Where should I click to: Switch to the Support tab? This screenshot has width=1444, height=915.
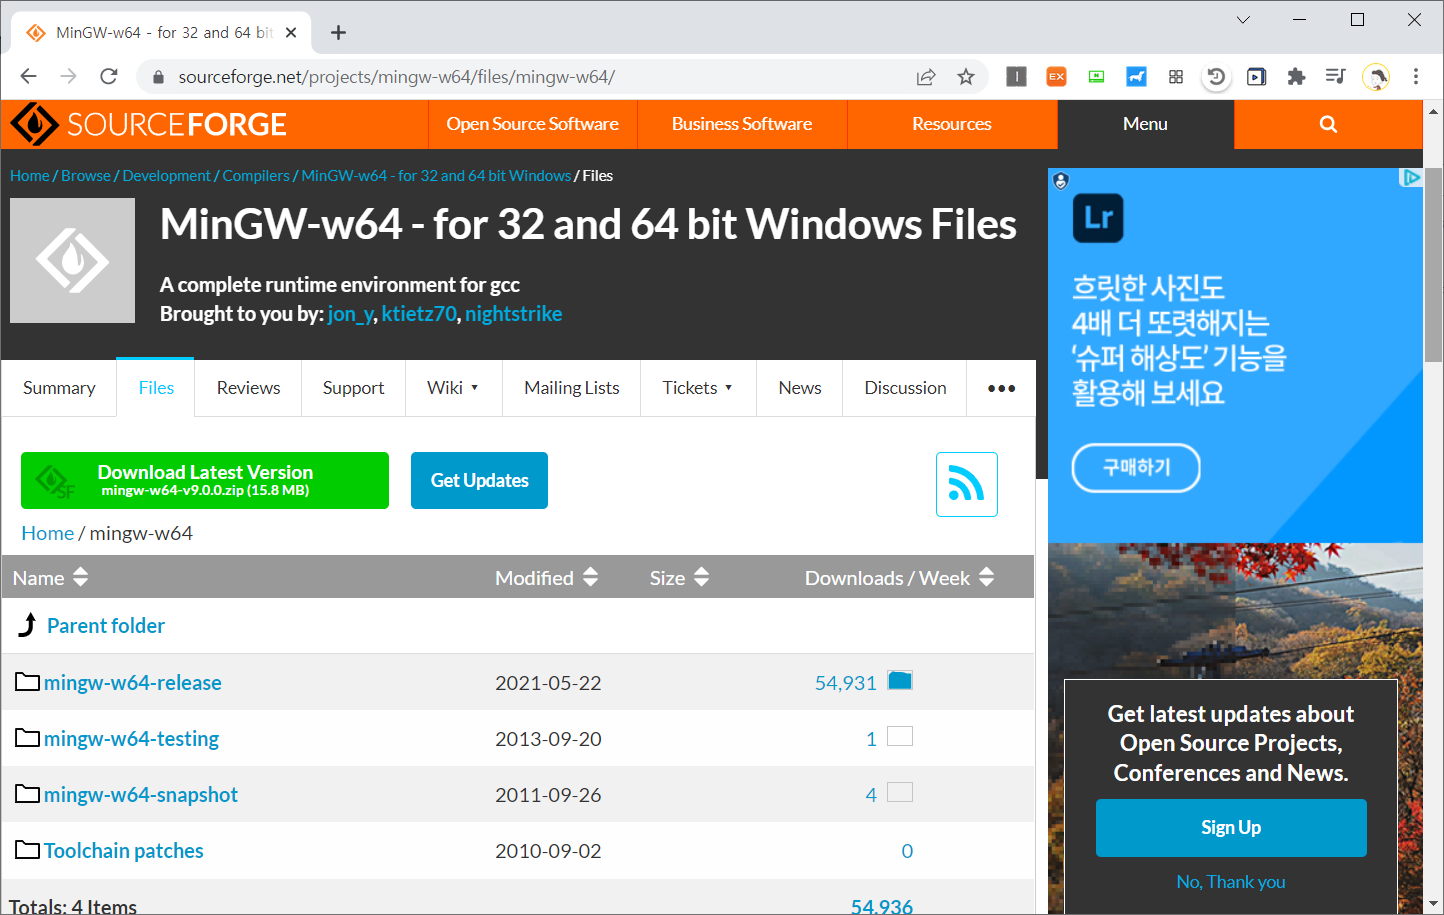353,388
